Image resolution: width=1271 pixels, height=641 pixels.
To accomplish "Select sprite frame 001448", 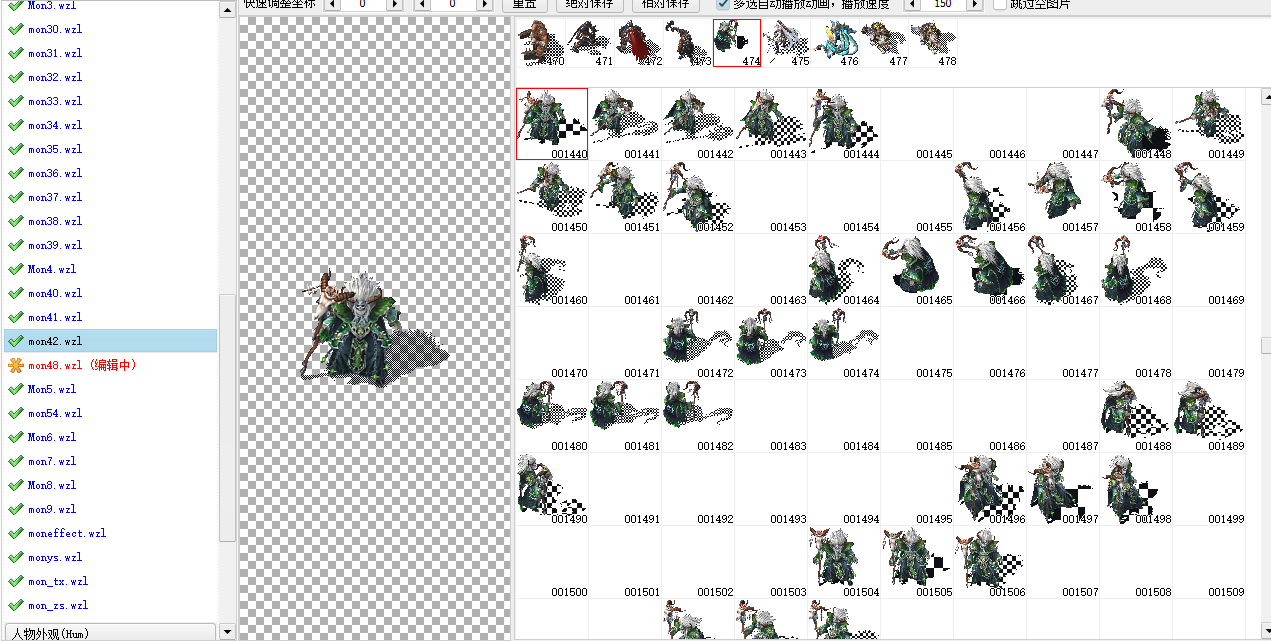I will point(1136,123).
